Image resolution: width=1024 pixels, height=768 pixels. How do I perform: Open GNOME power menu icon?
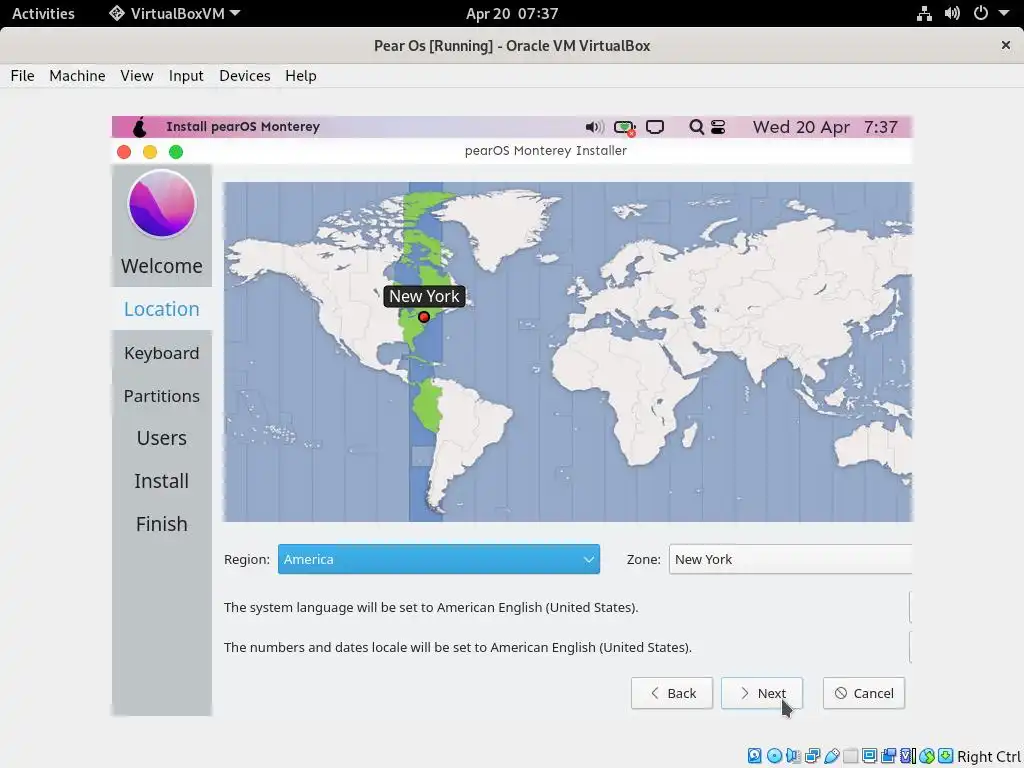981,13
